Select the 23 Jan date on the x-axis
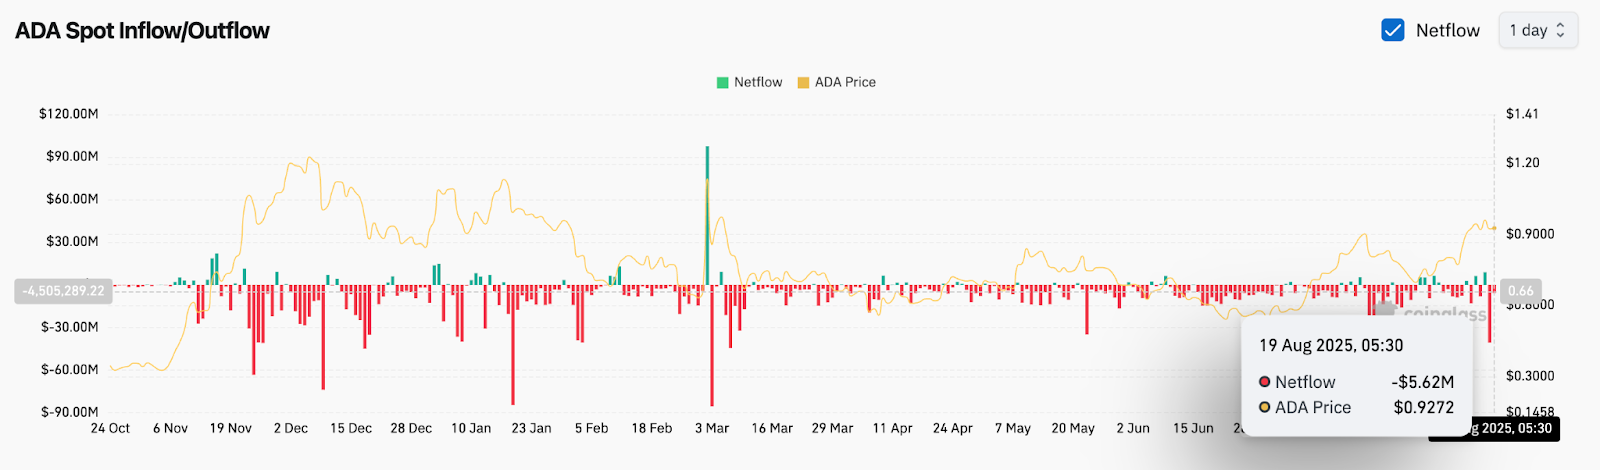Screen dimensions: 1600x470 click(x=531, y=429)
